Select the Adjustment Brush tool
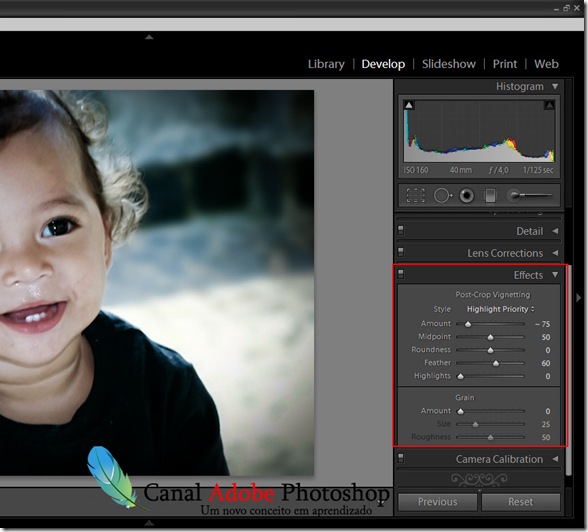The image size is (588, 532). pyautogui.click(x=530, y=195)
